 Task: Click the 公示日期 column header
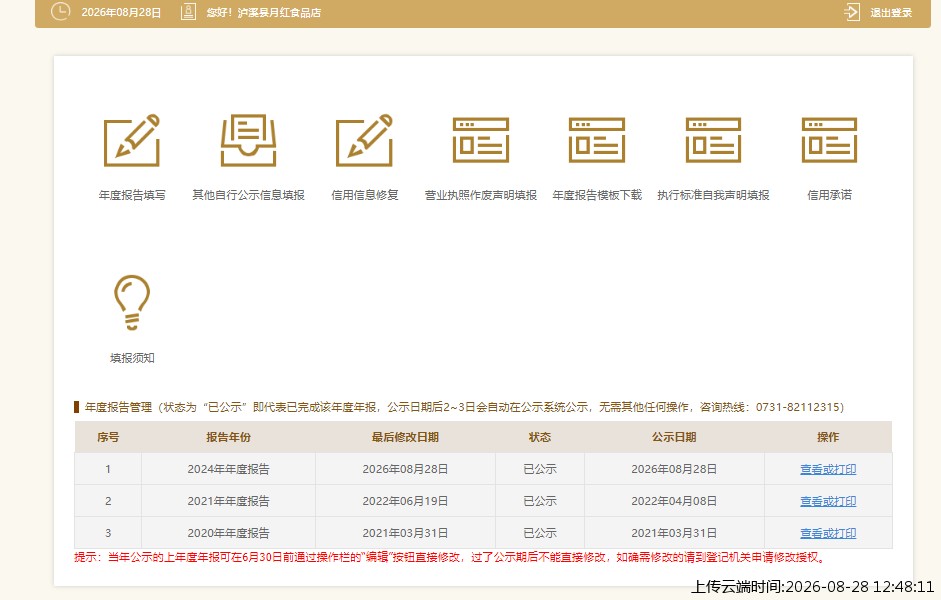click(674, 437)
